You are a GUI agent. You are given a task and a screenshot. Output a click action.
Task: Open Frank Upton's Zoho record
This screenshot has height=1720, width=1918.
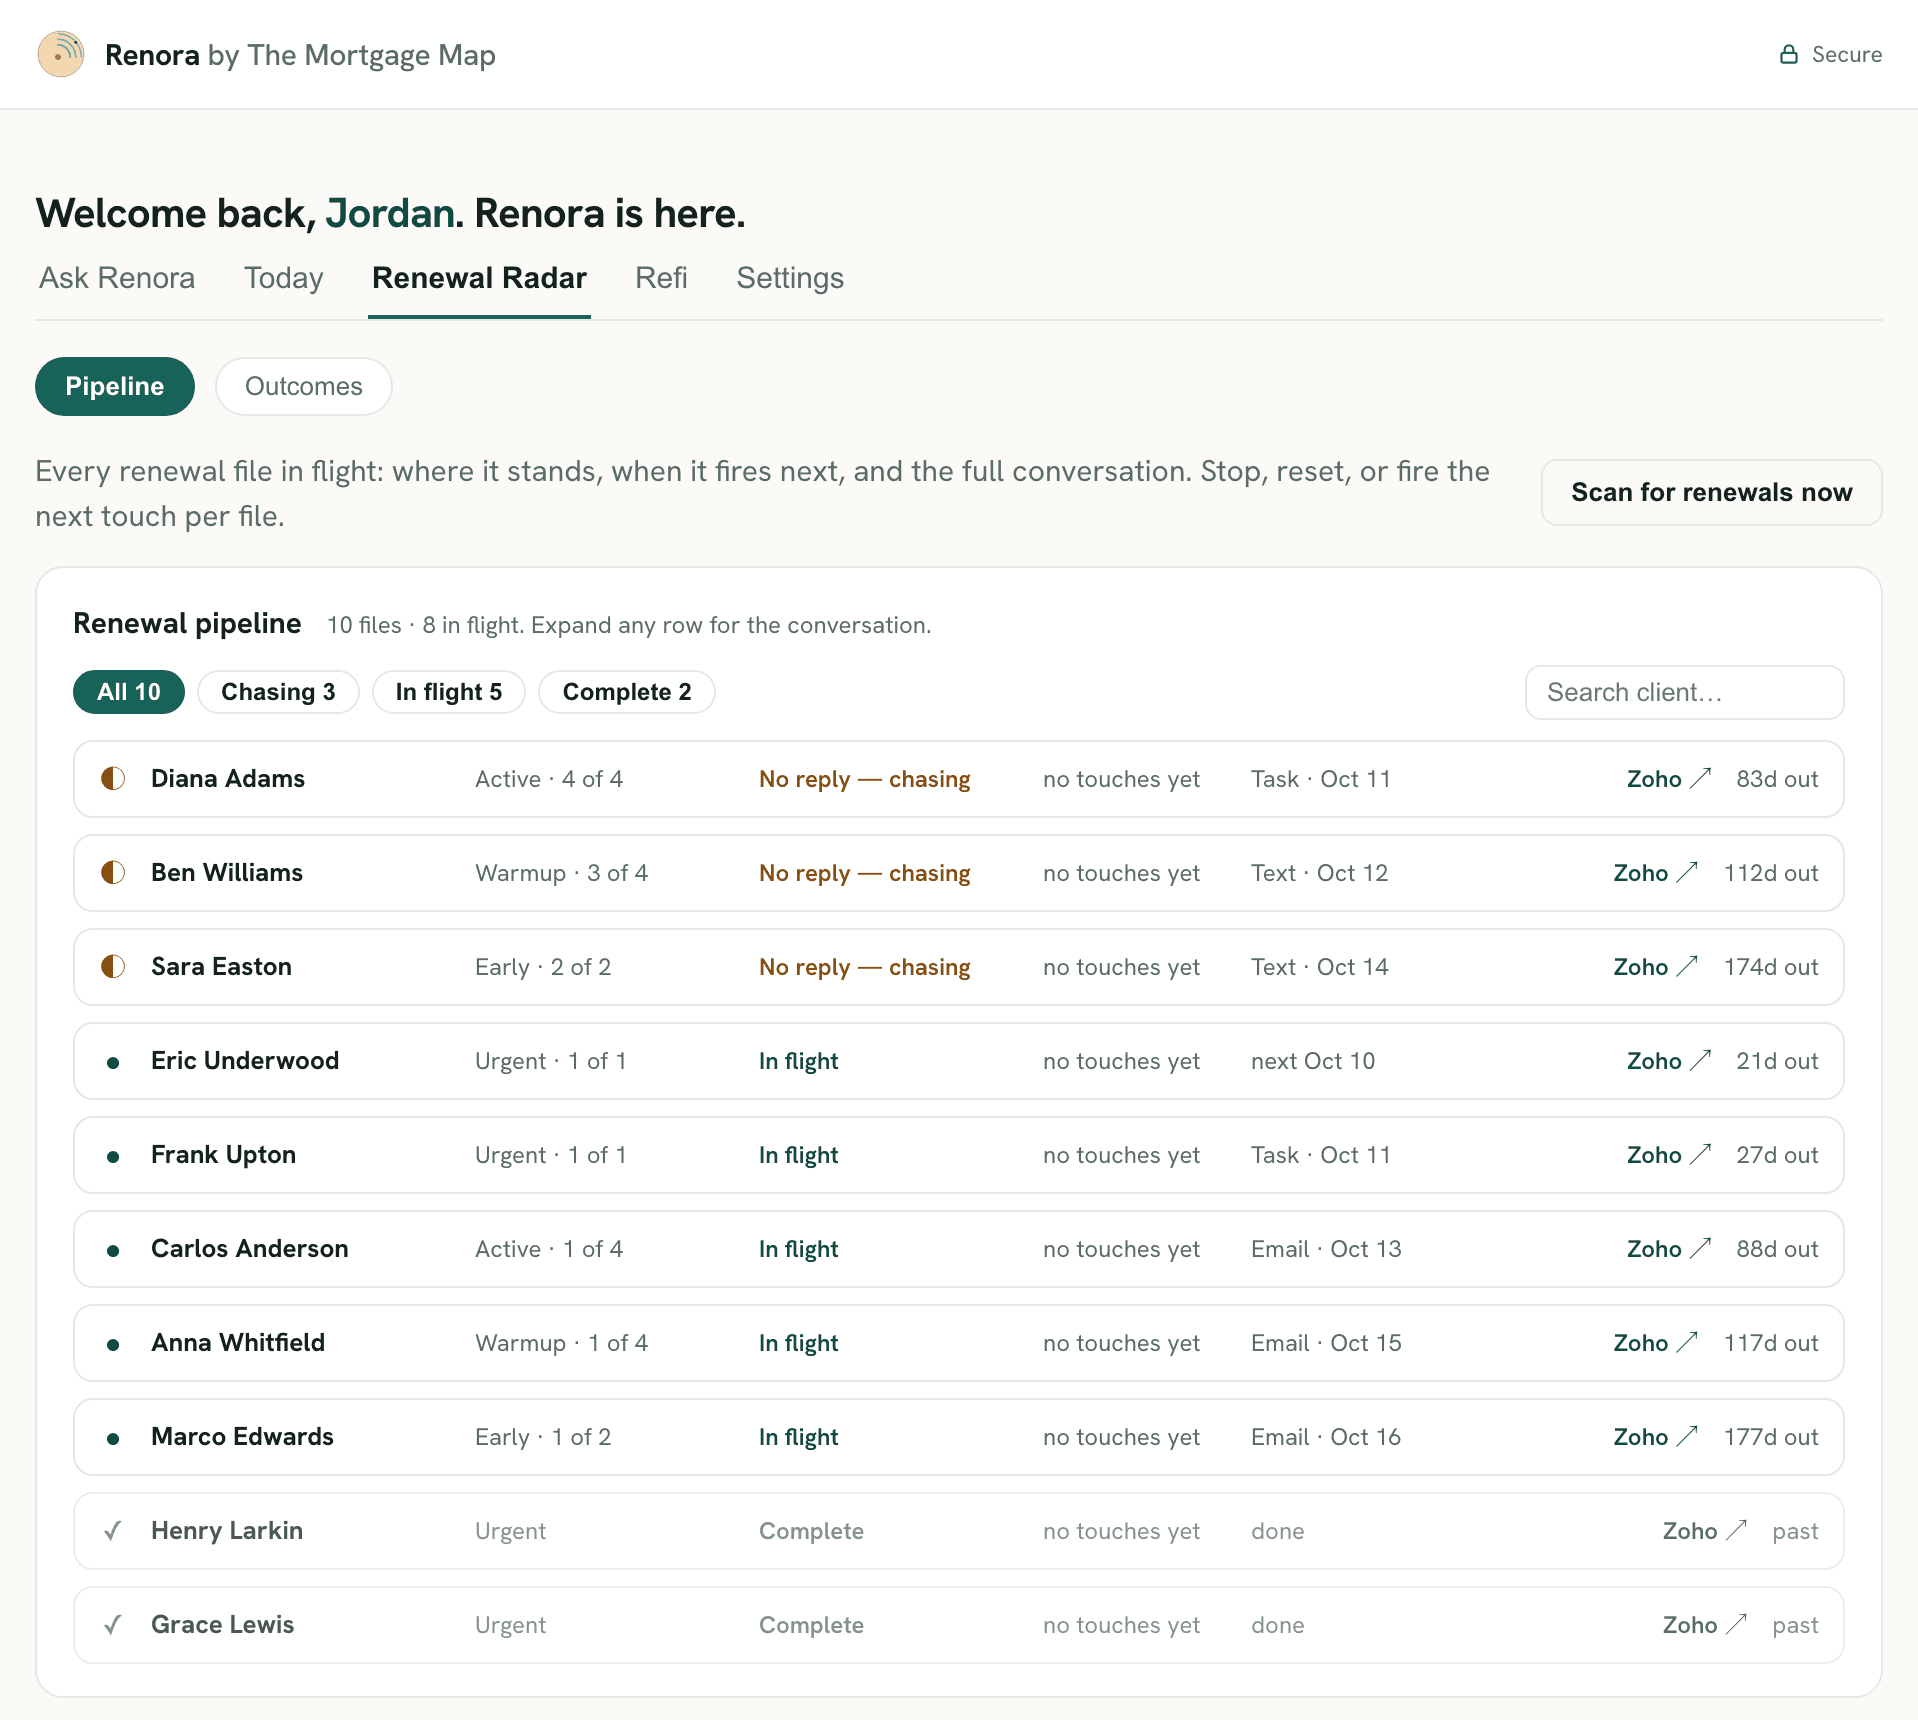1669,1155
